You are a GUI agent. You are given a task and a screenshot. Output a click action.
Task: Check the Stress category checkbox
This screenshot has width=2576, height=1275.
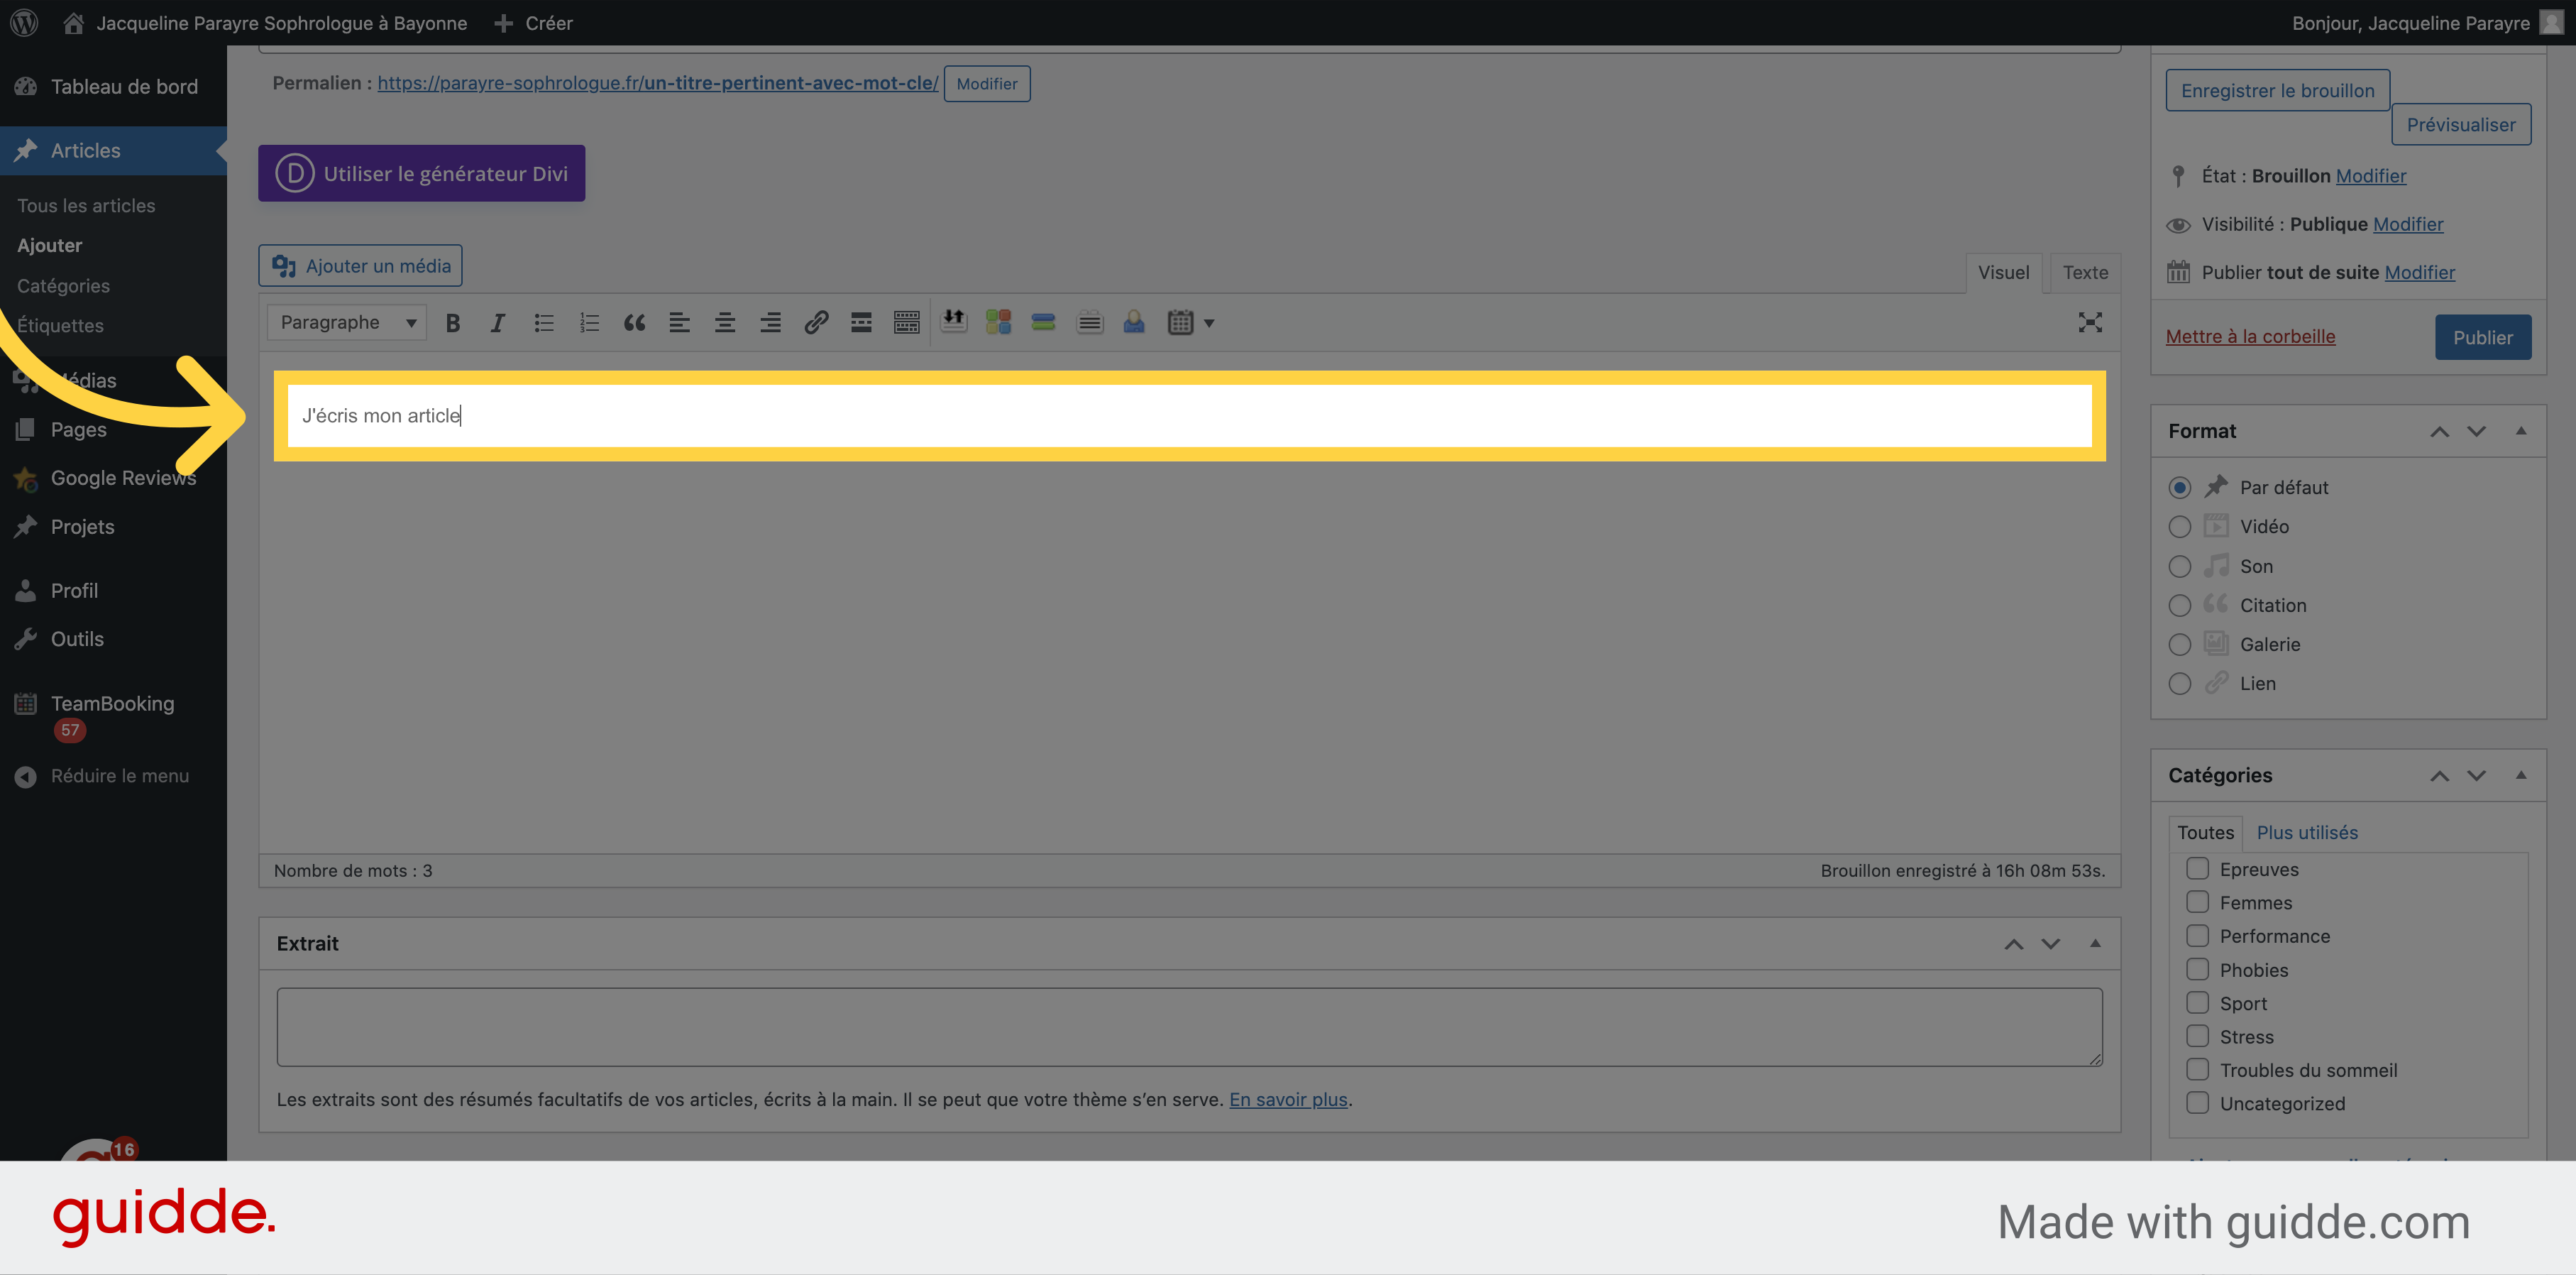coord(2196,1035)
